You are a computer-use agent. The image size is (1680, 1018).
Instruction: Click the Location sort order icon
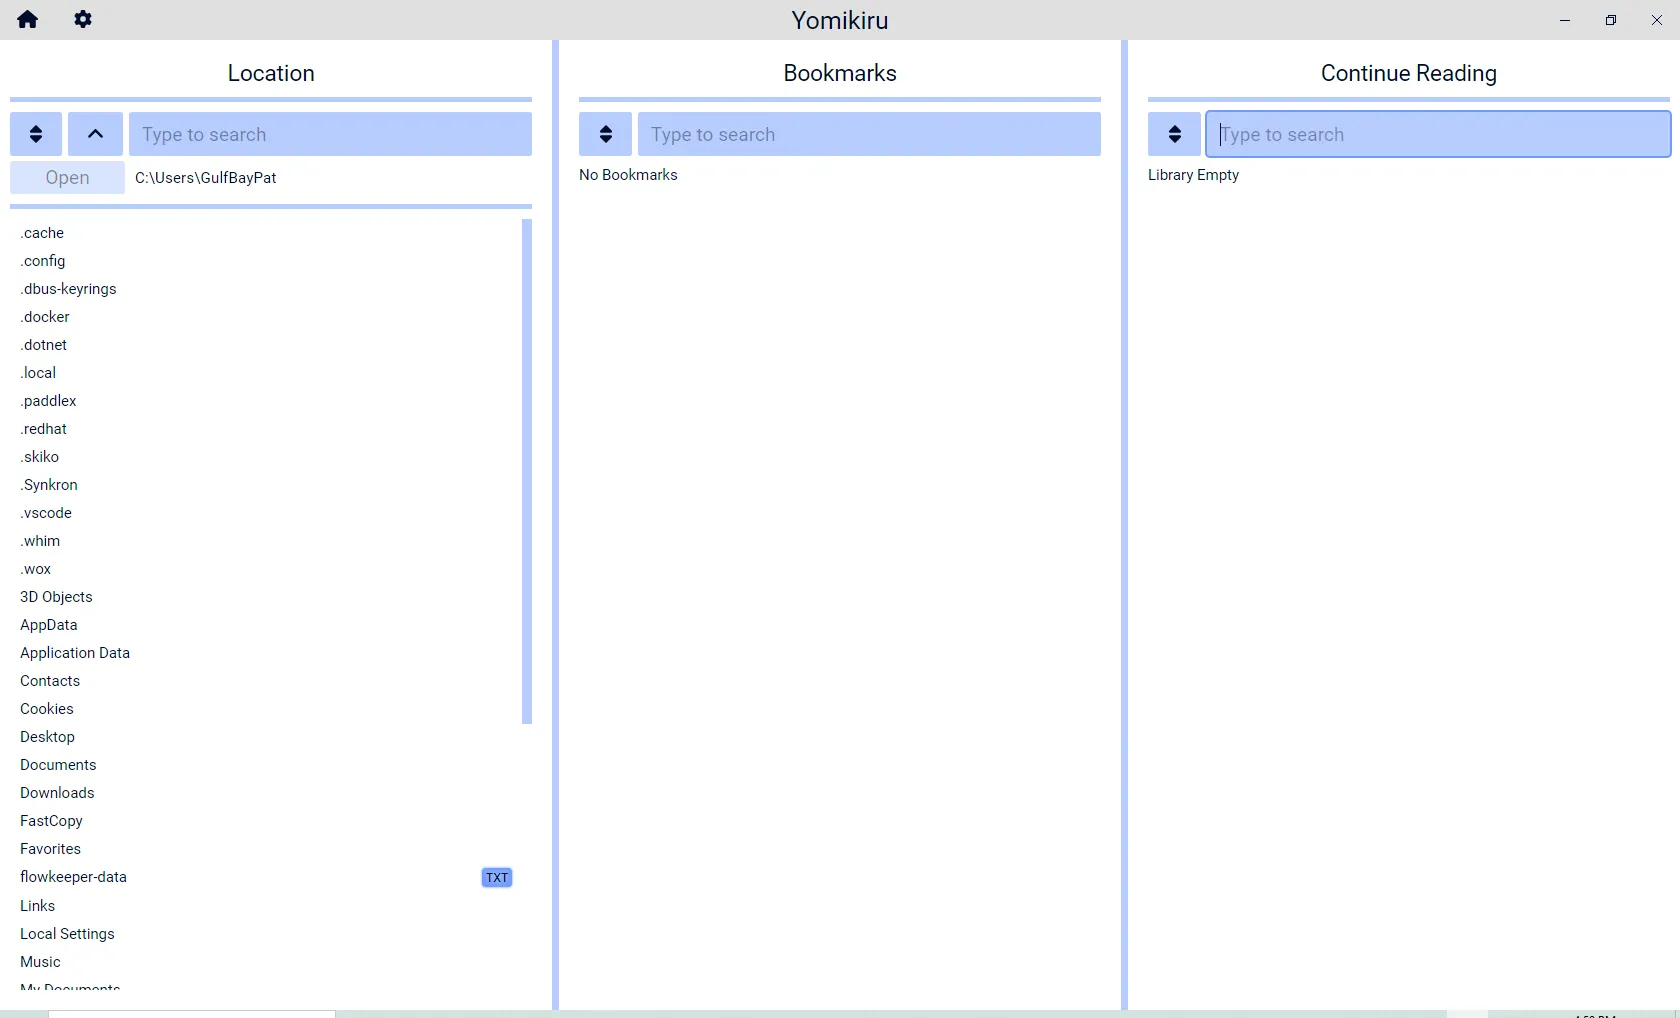click(x=36, y=134)
